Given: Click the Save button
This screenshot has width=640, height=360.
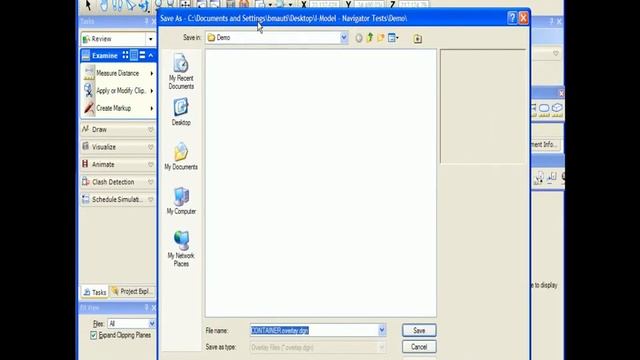Looking at the screenshot, I should coord(419,330).
